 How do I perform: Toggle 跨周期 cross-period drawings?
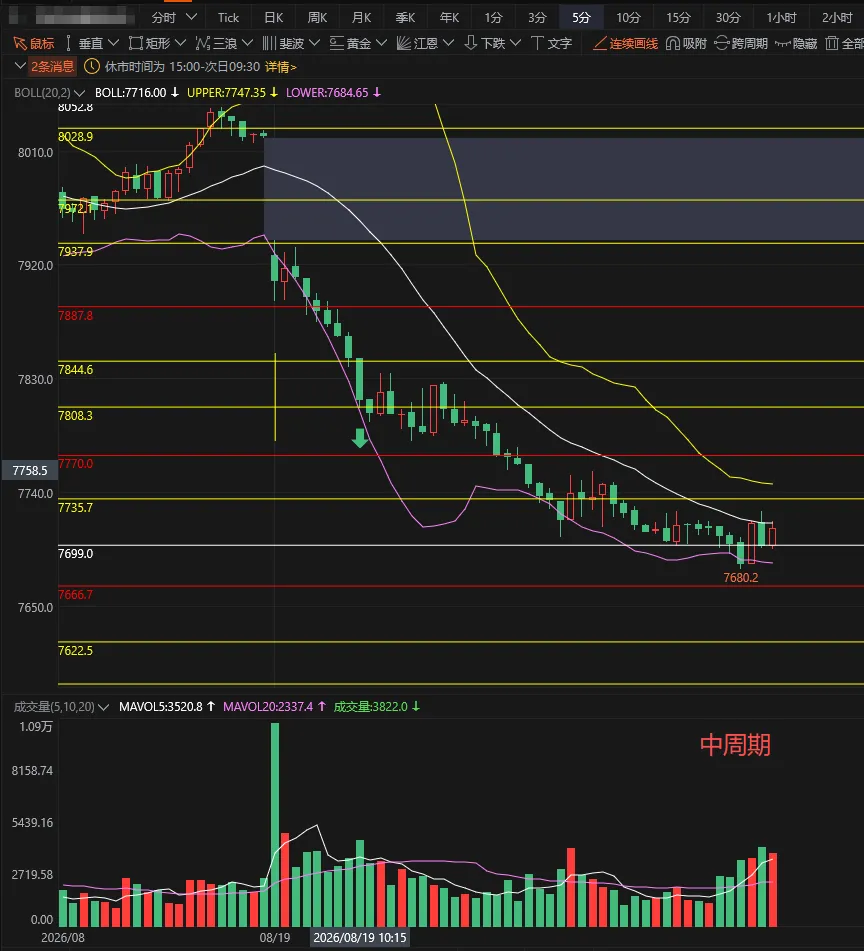tap(741, 44)
